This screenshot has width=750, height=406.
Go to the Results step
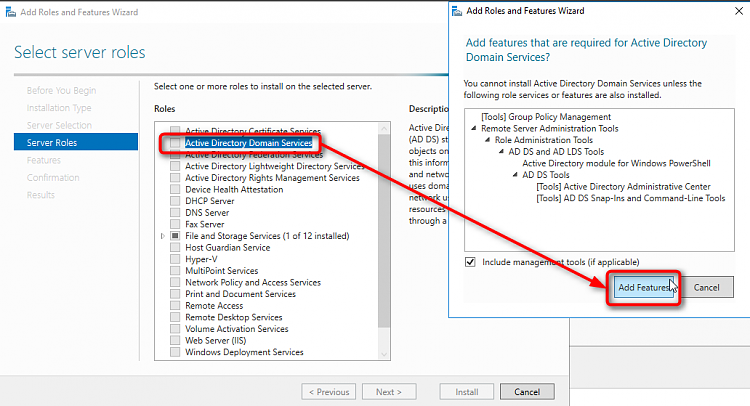(x=41, y=195)
